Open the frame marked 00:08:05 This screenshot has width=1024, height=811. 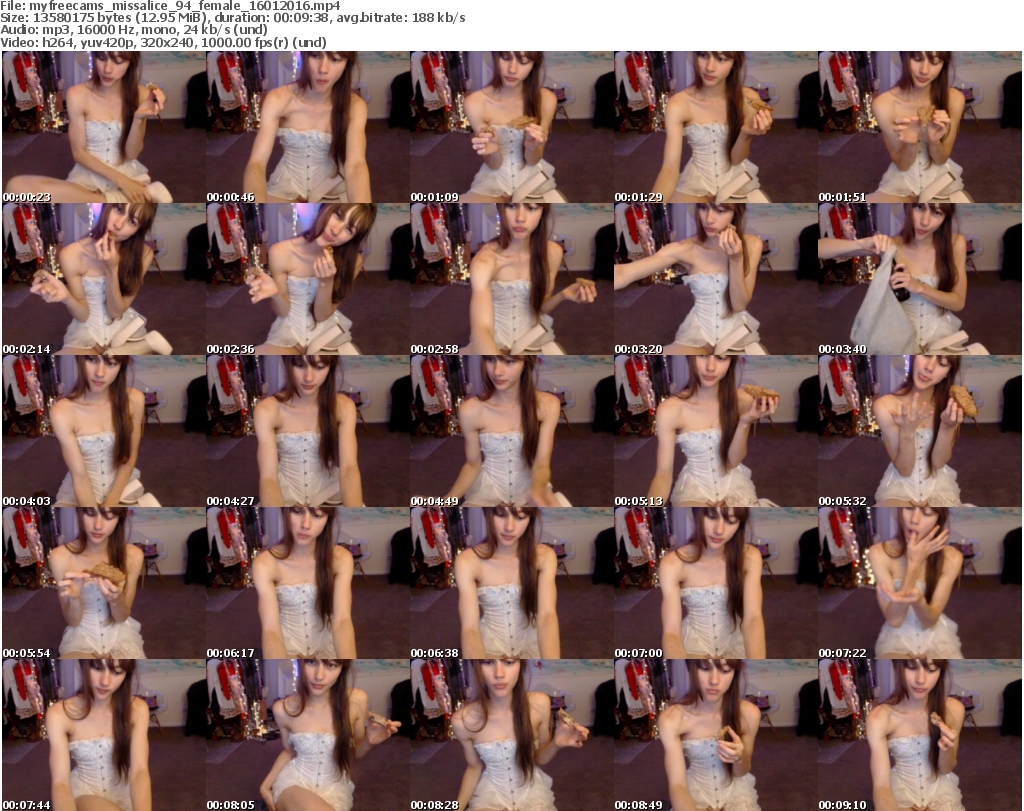(308, 735)
